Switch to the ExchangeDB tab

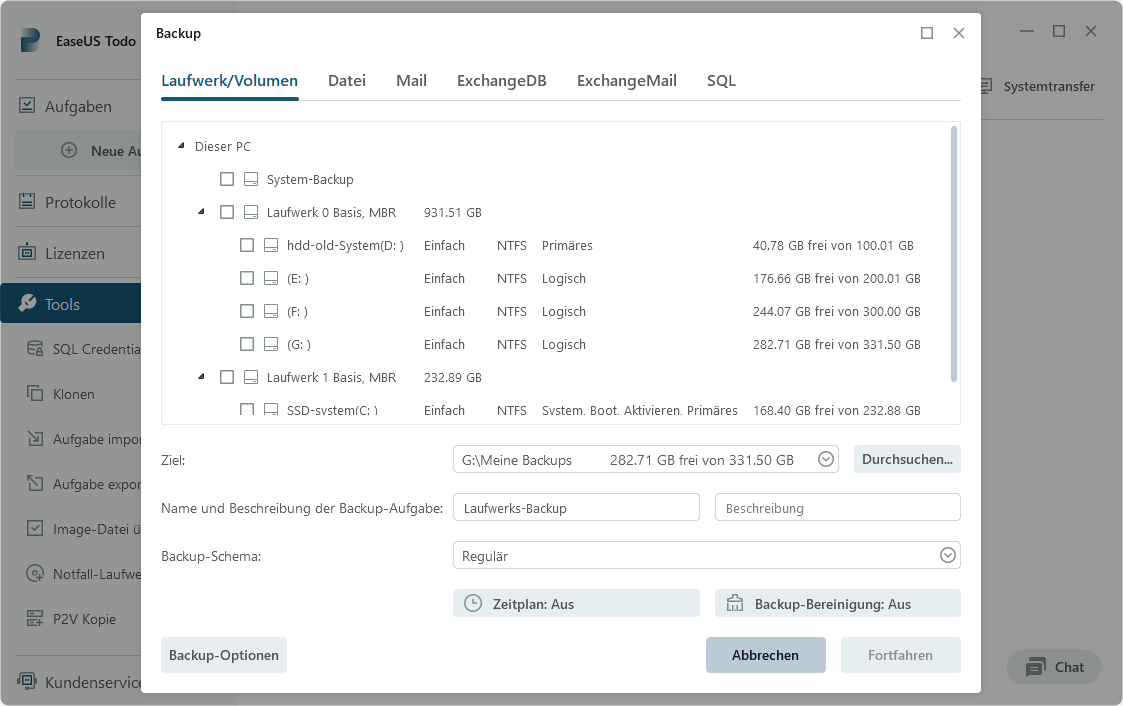[x=501, y=80]
